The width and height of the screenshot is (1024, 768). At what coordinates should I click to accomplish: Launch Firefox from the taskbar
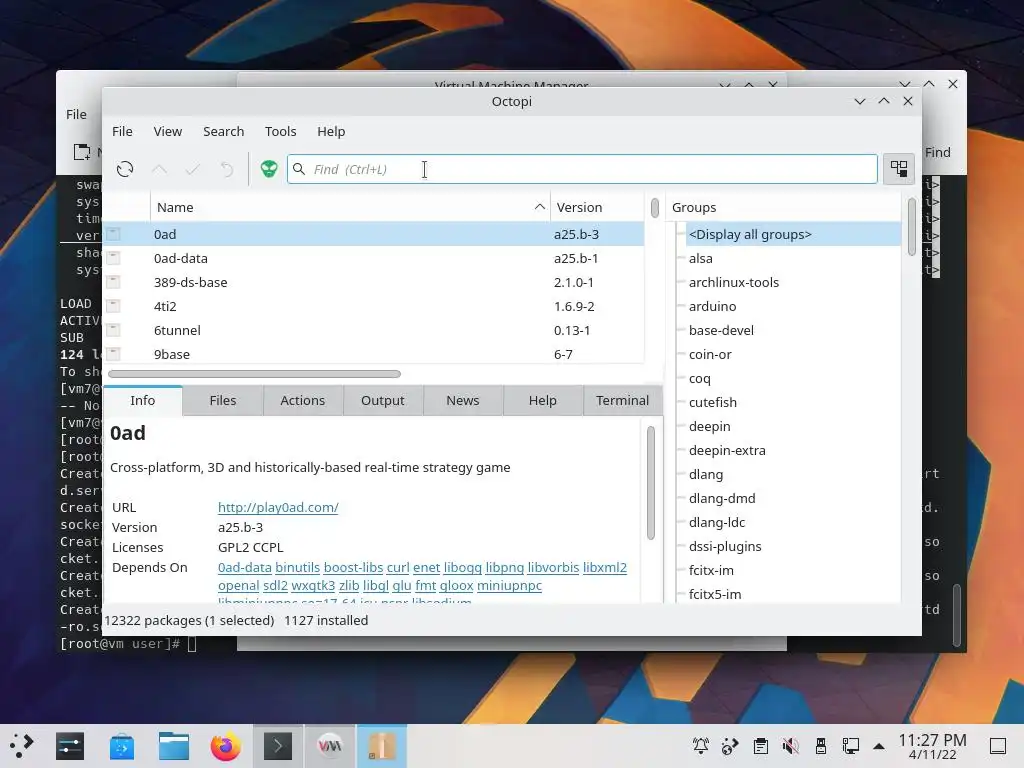point(225,746)
